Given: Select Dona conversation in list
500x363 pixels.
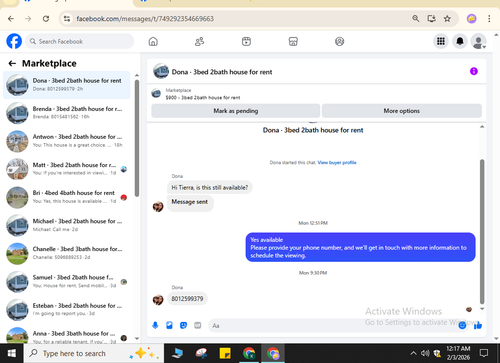Looking at the screenshot, I should 67,85.
